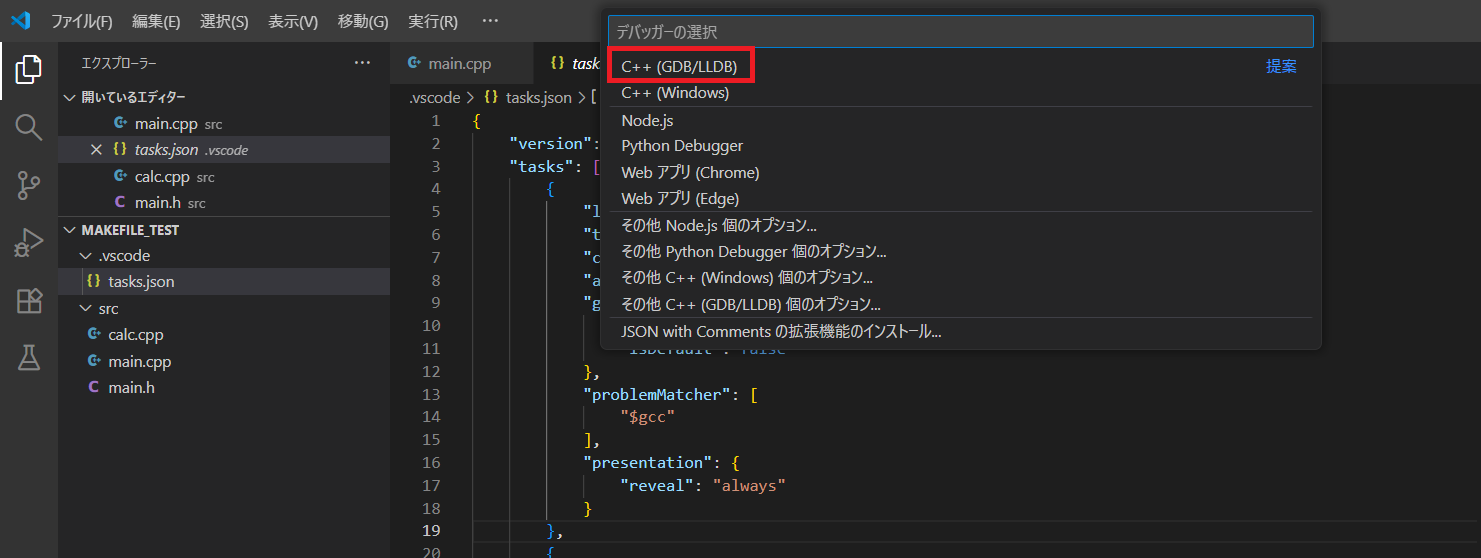Click the "always" value in editor

pyautogui.click(x=749, y=485)
